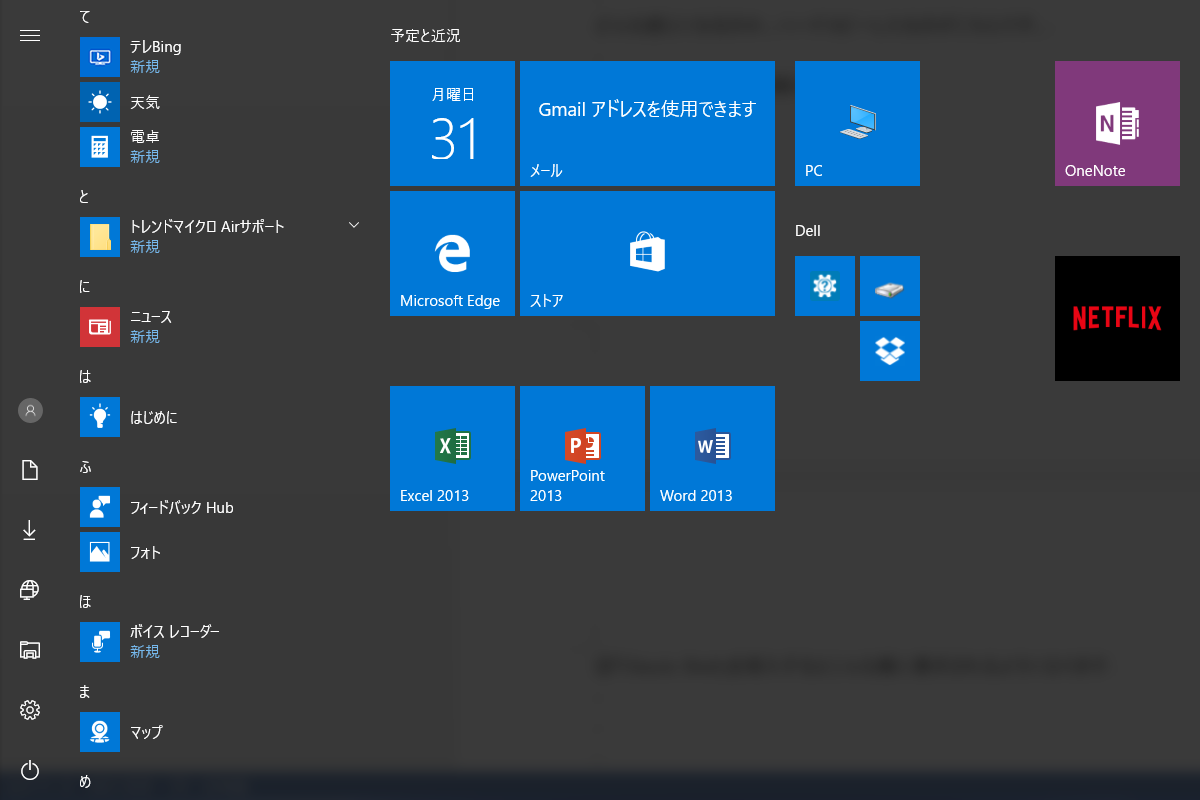Launch the Excel 2013 tile

click(452, 448)
